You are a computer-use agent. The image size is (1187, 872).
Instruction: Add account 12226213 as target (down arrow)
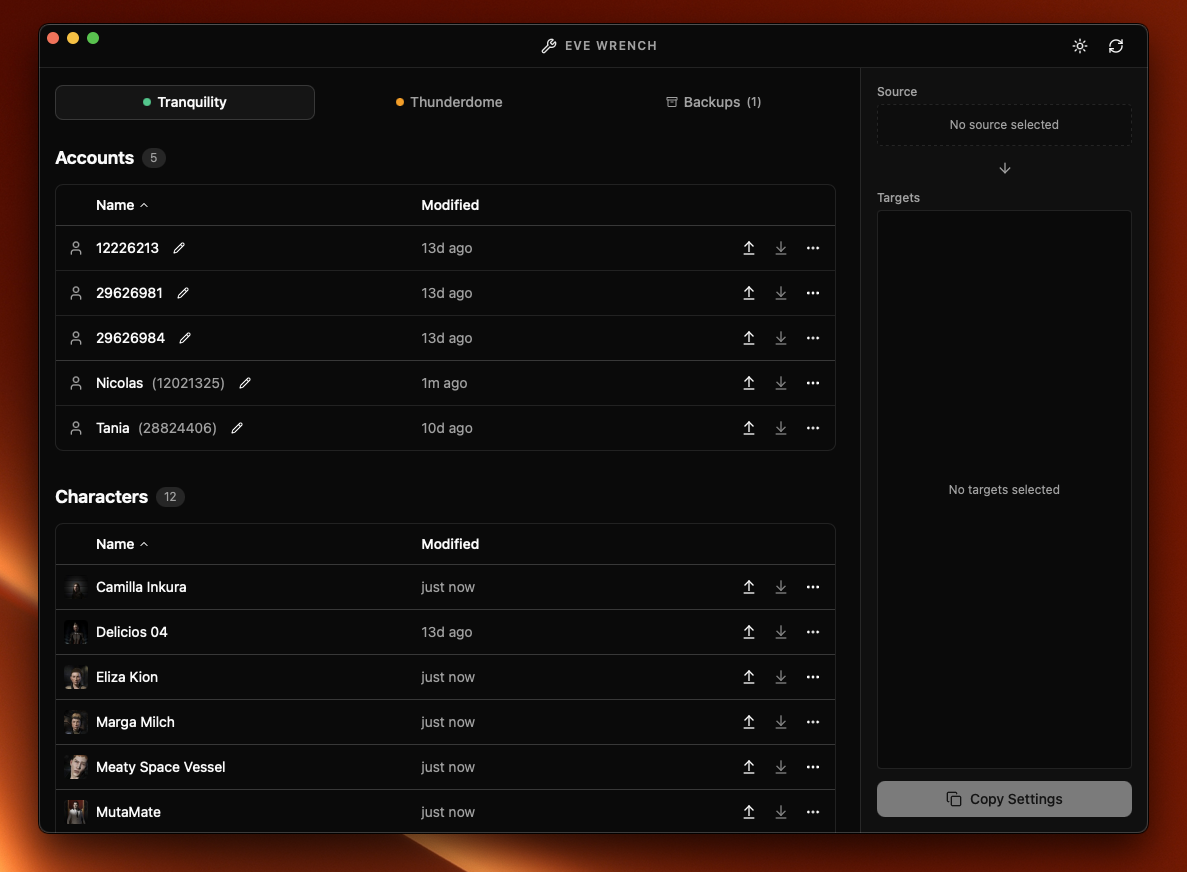coord(780,248)
